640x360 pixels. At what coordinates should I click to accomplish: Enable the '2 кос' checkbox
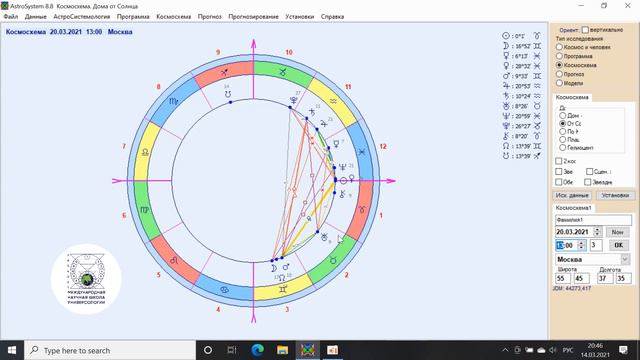click(559, 161)
